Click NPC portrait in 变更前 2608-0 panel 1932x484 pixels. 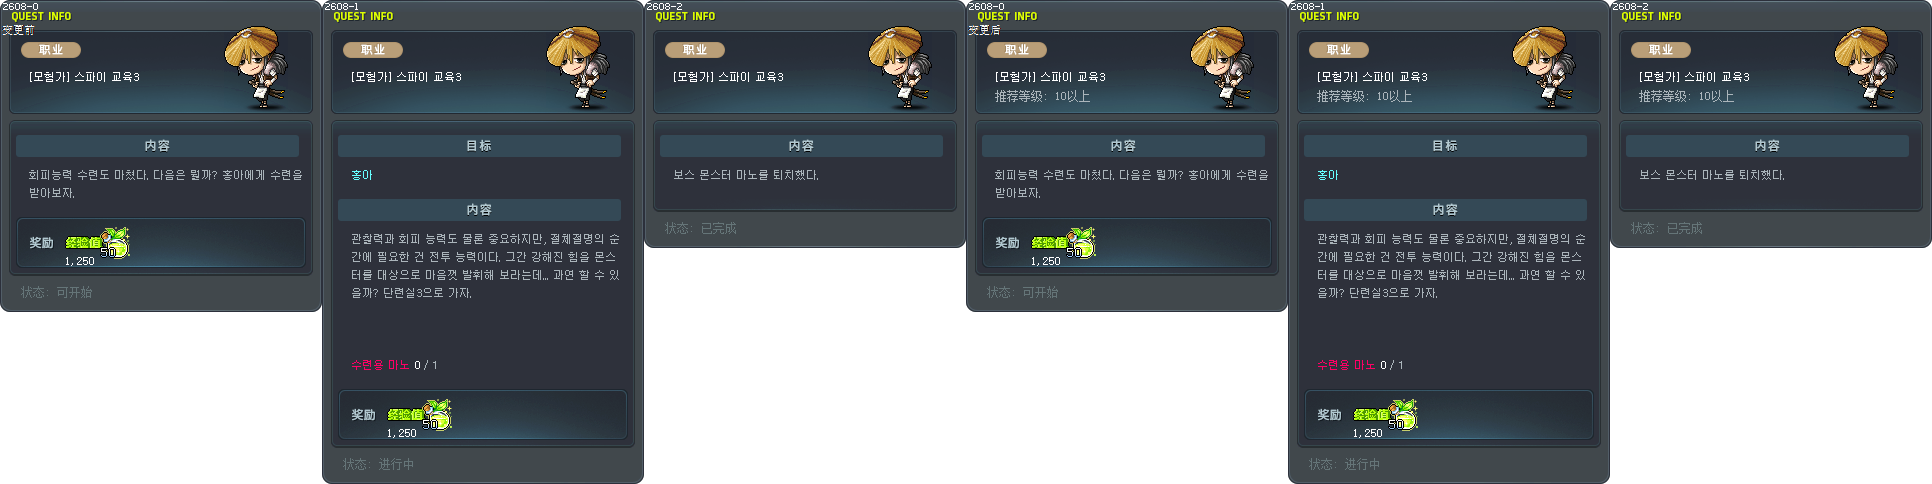coord(255,68)
